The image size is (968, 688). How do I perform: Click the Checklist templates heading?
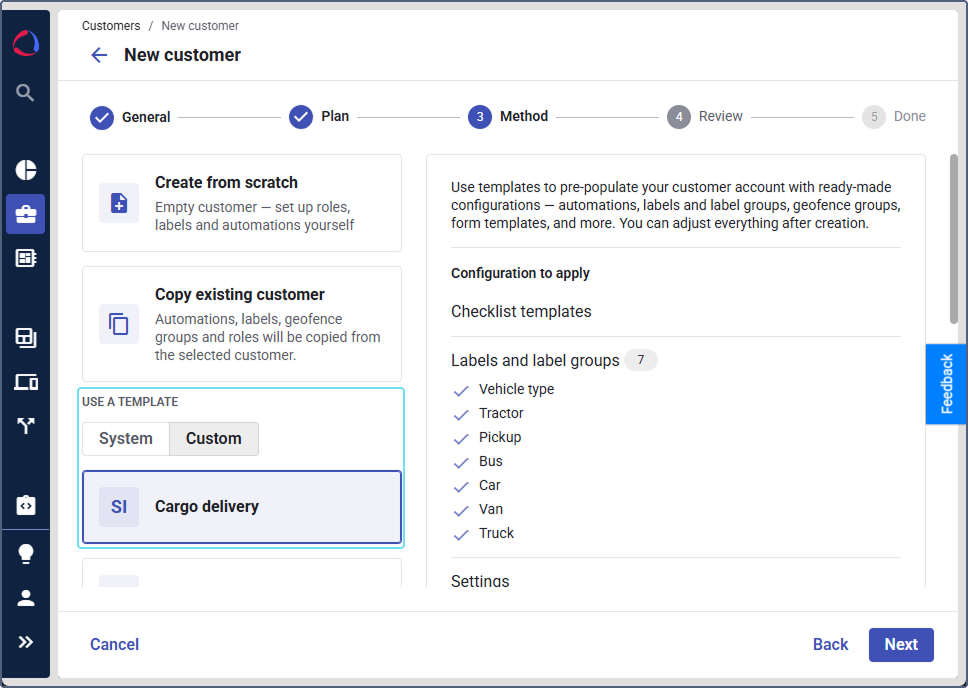click(521, 311)
